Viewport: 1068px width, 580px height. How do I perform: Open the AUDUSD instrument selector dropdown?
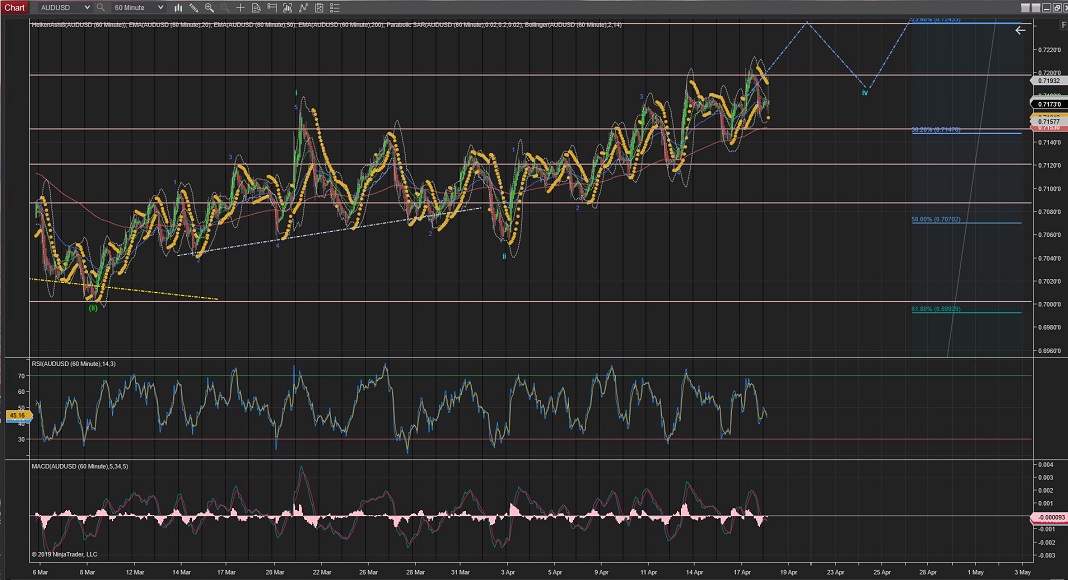65,7
